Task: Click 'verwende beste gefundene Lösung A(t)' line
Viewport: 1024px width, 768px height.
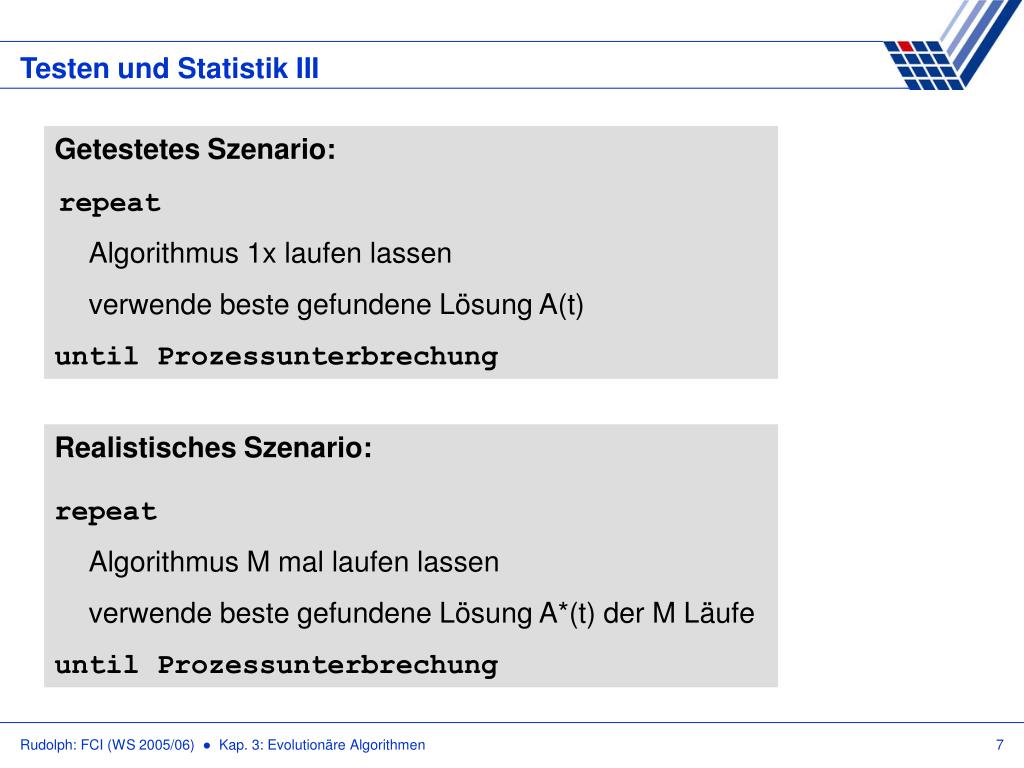Action: pyautogui.click(x=336, y=306)
